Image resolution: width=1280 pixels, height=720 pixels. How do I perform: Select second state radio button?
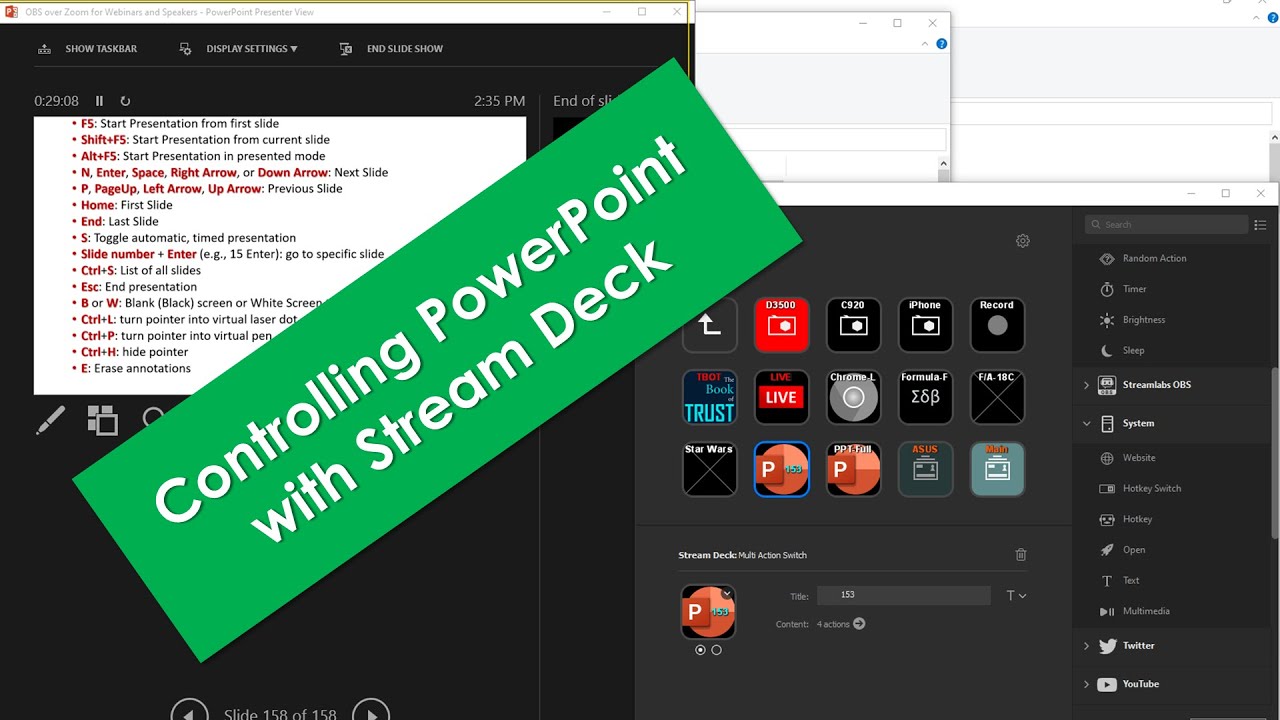pos(716,650)
